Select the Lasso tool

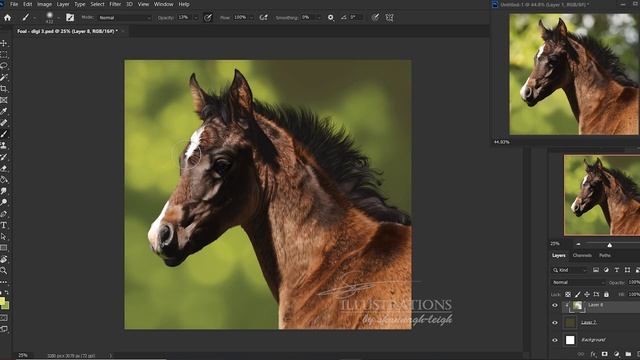pyautogui.click(x=4, y=66)
